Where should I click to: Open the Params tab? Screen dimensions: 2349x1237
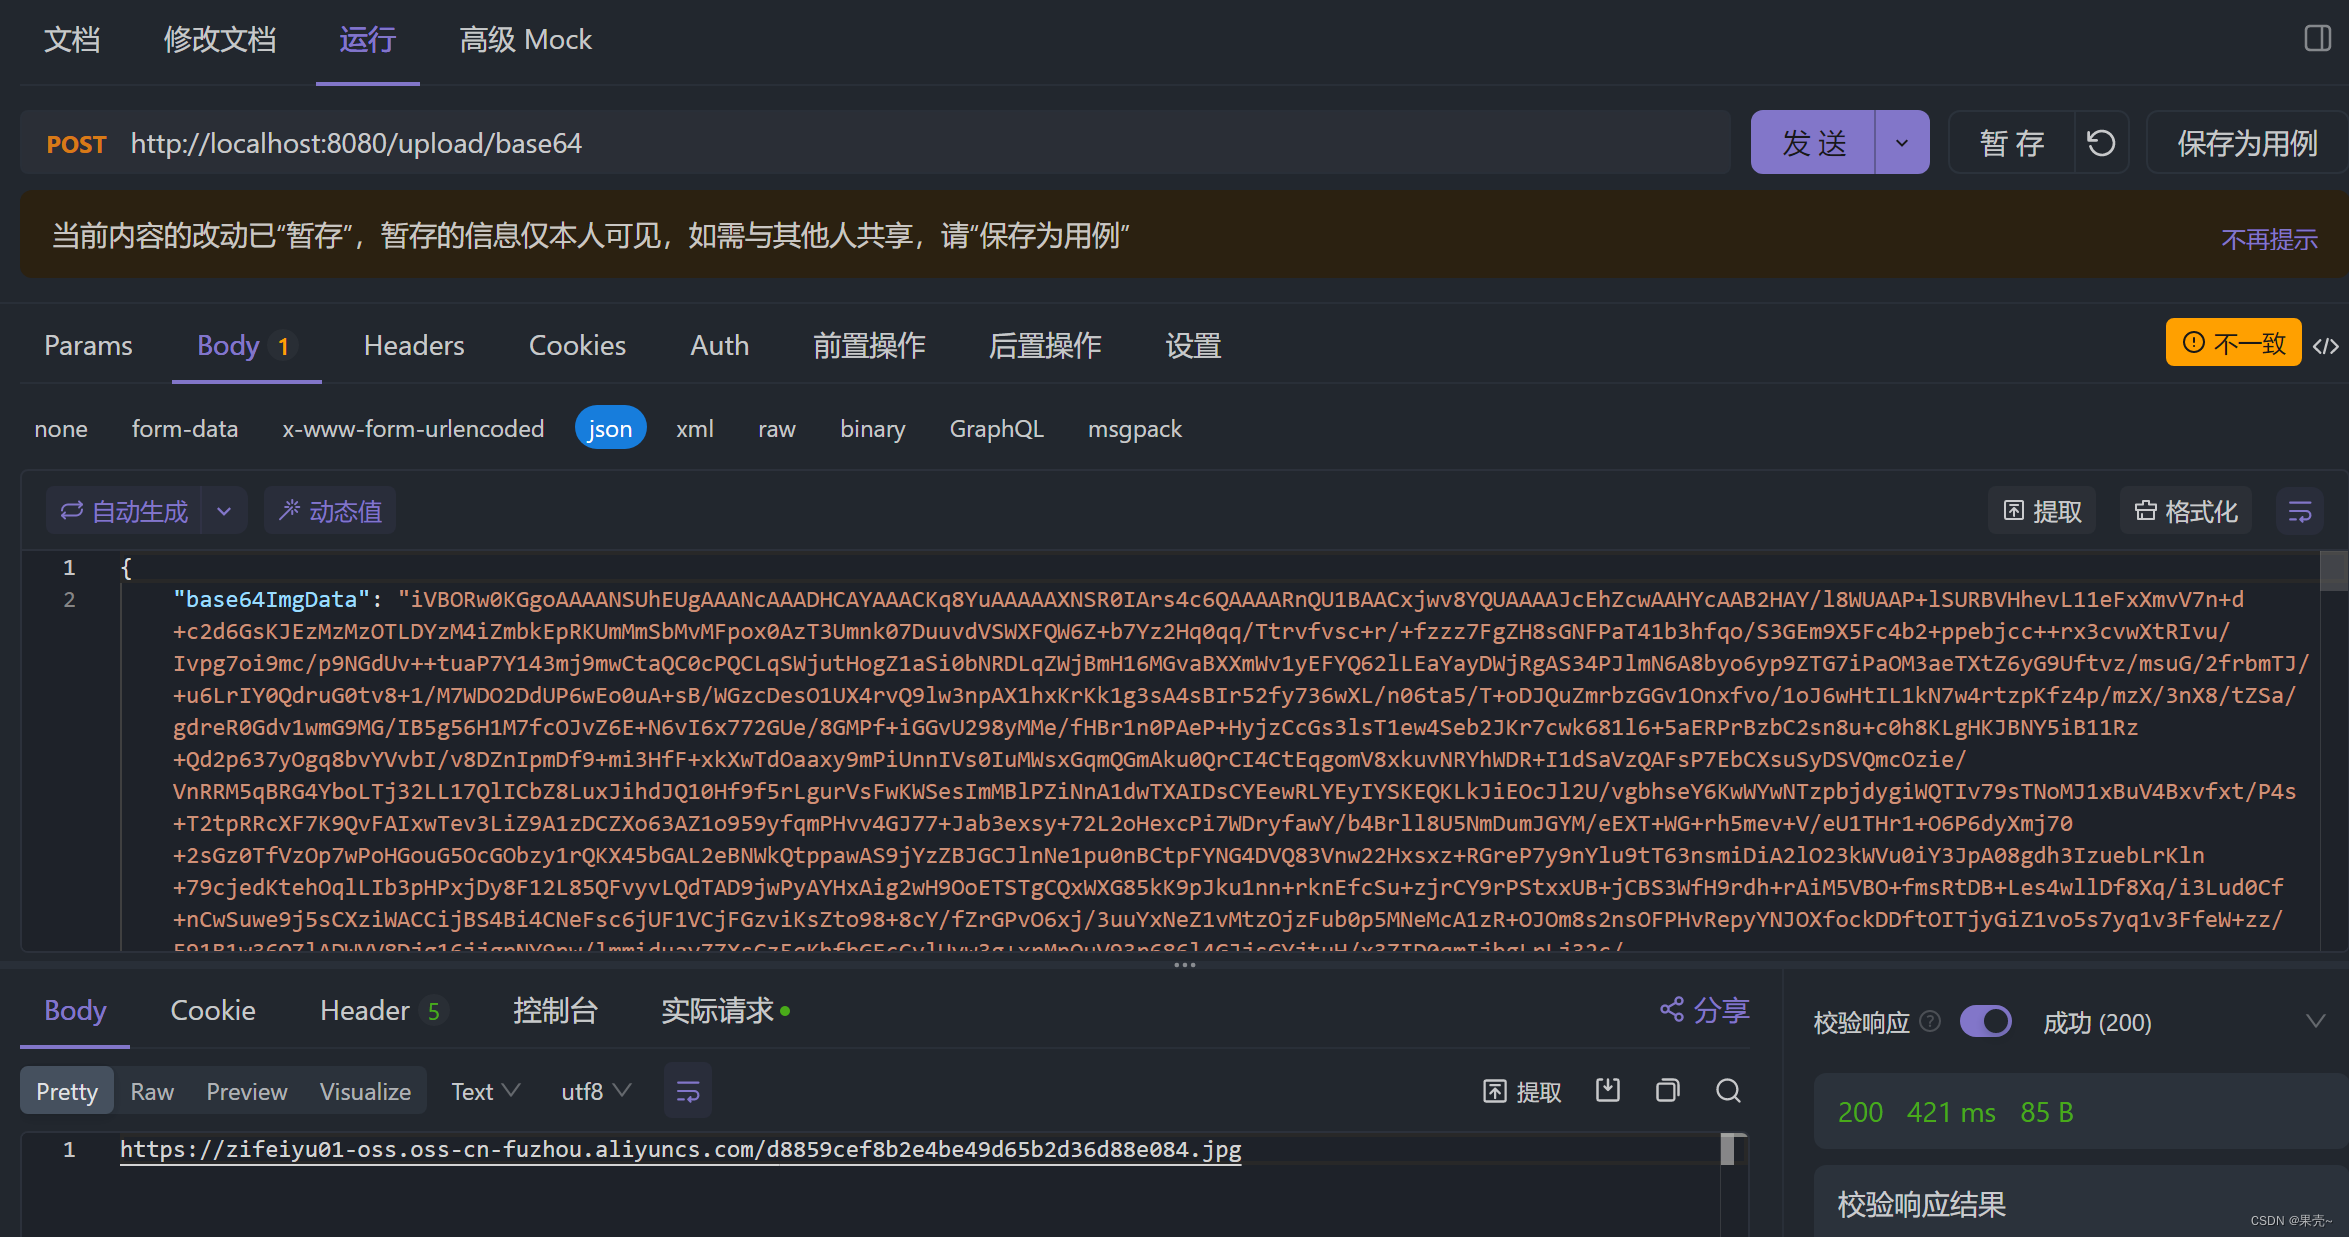(x=88, y=346)
